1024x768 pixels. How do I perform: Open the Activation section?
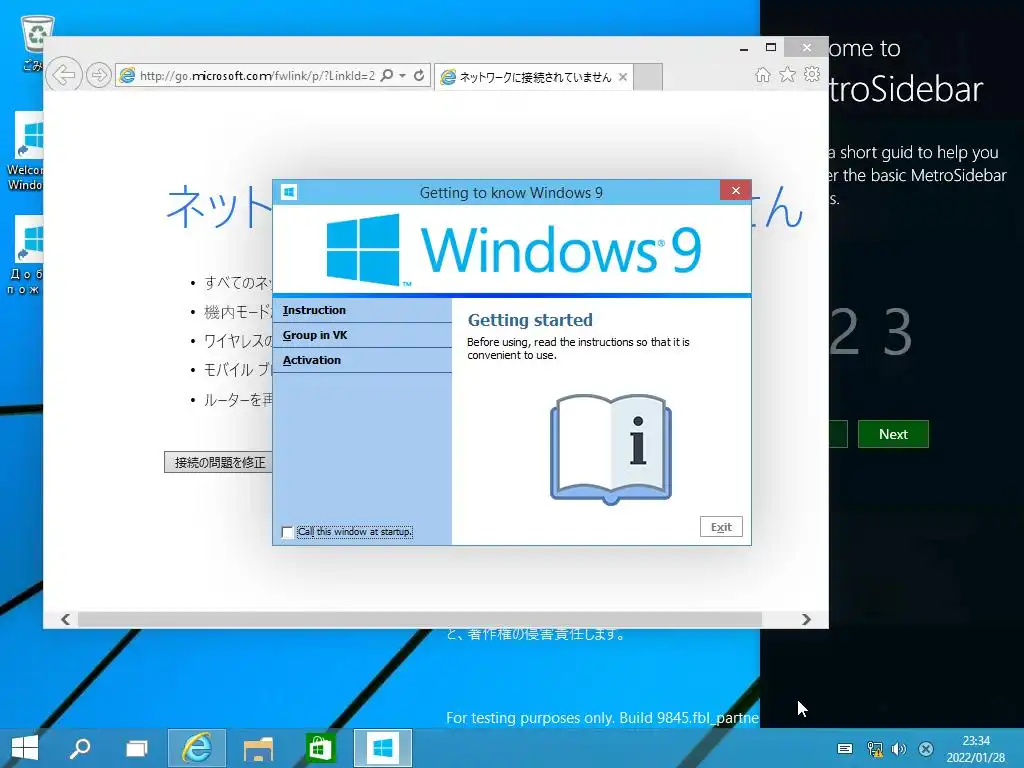(362, 360)
